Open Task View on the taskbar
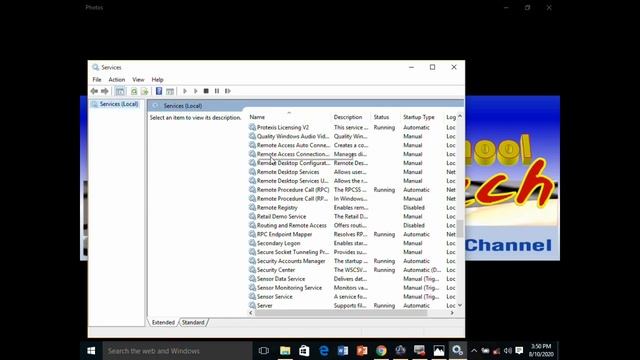Viewport: 640px width, 360px height. 264,351
